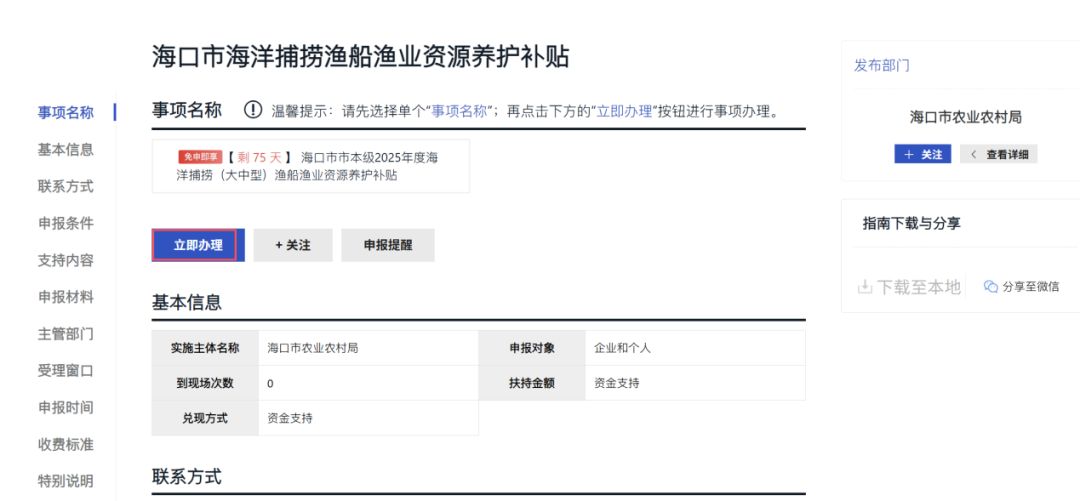Screen dimensions: 1080x501
Task: Click the 立即办理 button
Action: (198, 245)
